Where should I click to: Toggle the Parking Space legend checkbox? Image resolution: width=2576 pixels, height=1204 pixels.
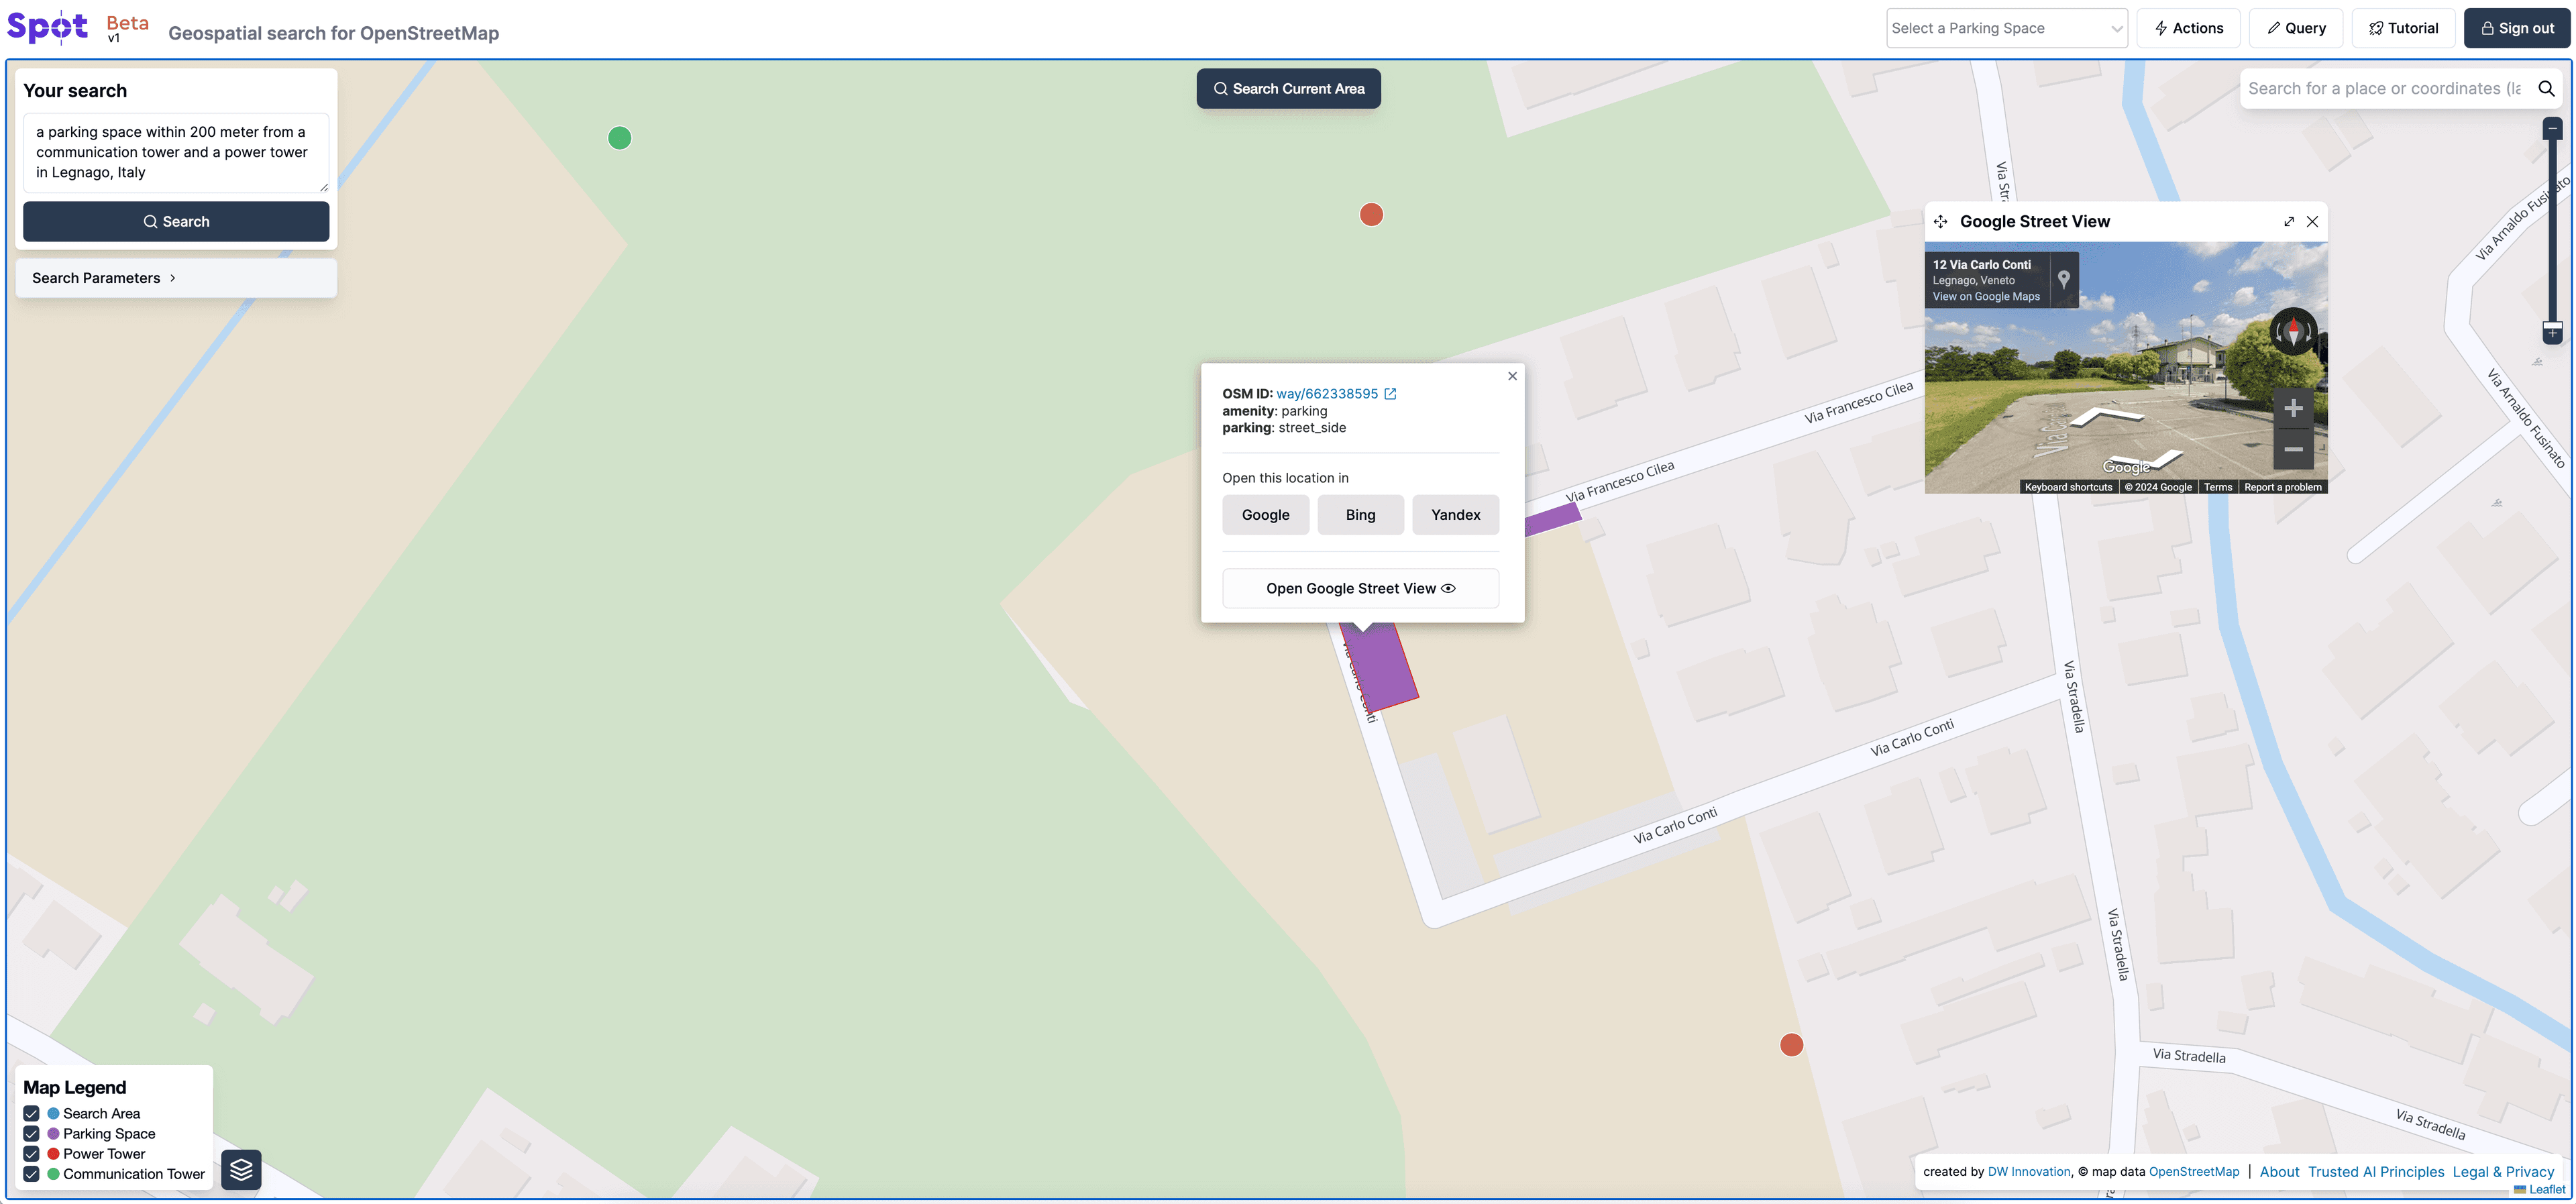pyautogui.click(x=32, y=1133)
